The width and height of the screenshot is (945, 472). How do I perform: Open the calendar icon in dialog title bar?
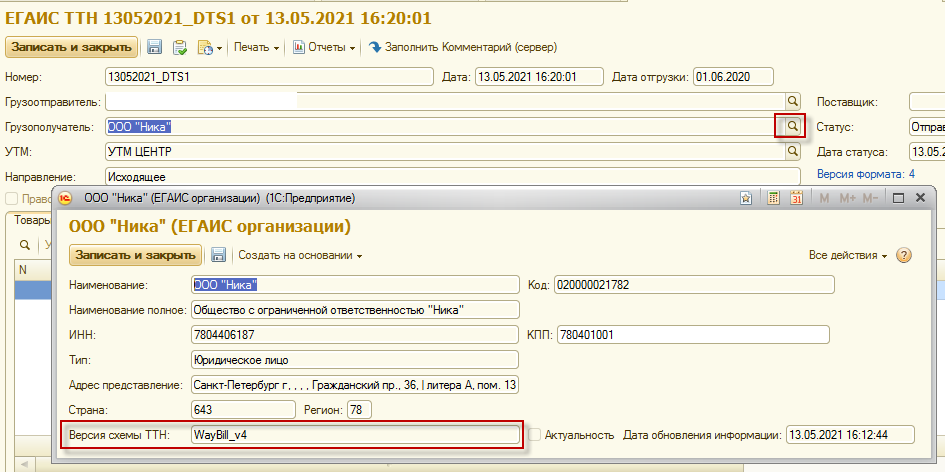(797, 198)
